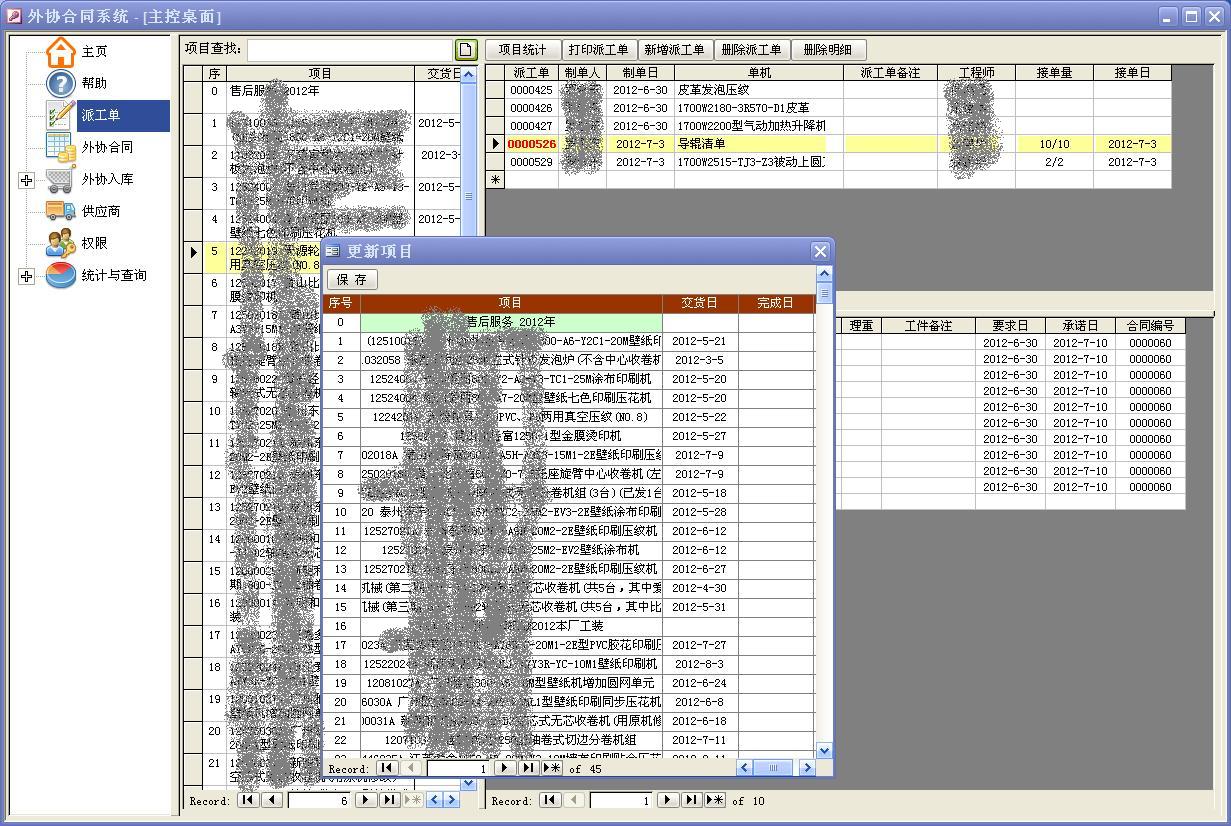The height and width of the screenshot is (826, 1231).
Task: Click 交货日 header in 更新项目 dialog
Action: (x=700, y=303)
